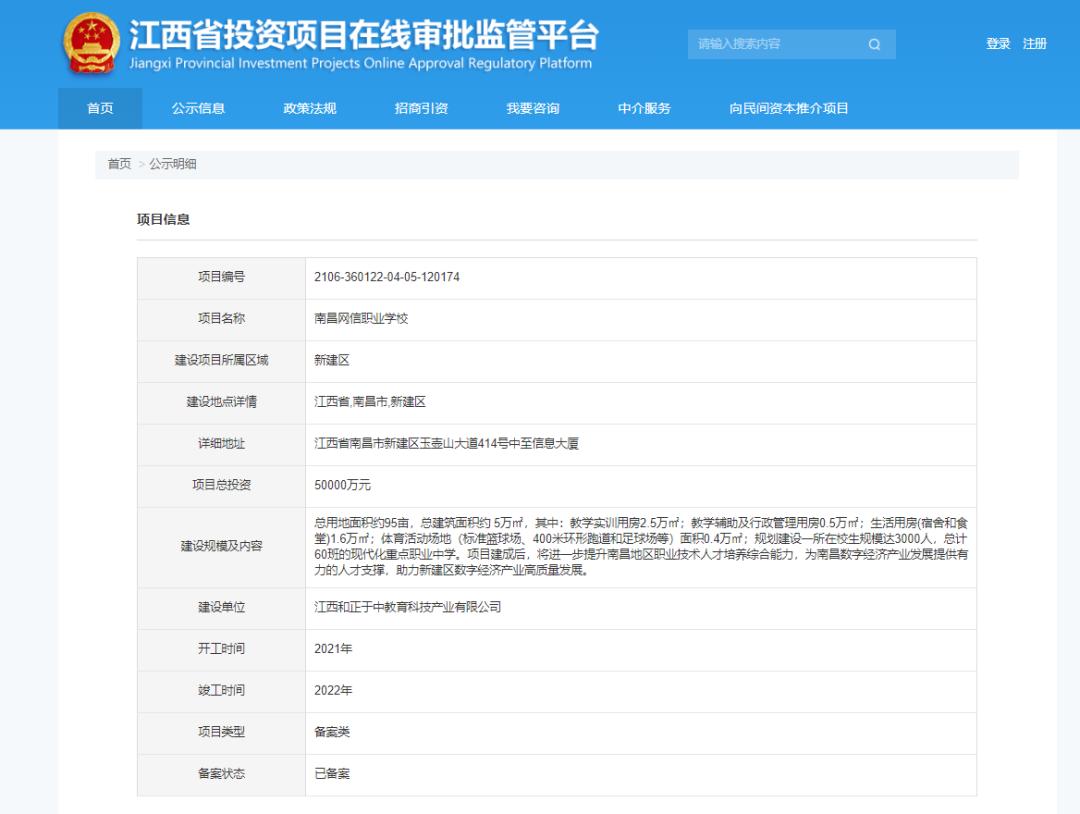Screen dimensions: 1080x814
Task: Open the 中介服务 menu item
Action: (644, 109)
